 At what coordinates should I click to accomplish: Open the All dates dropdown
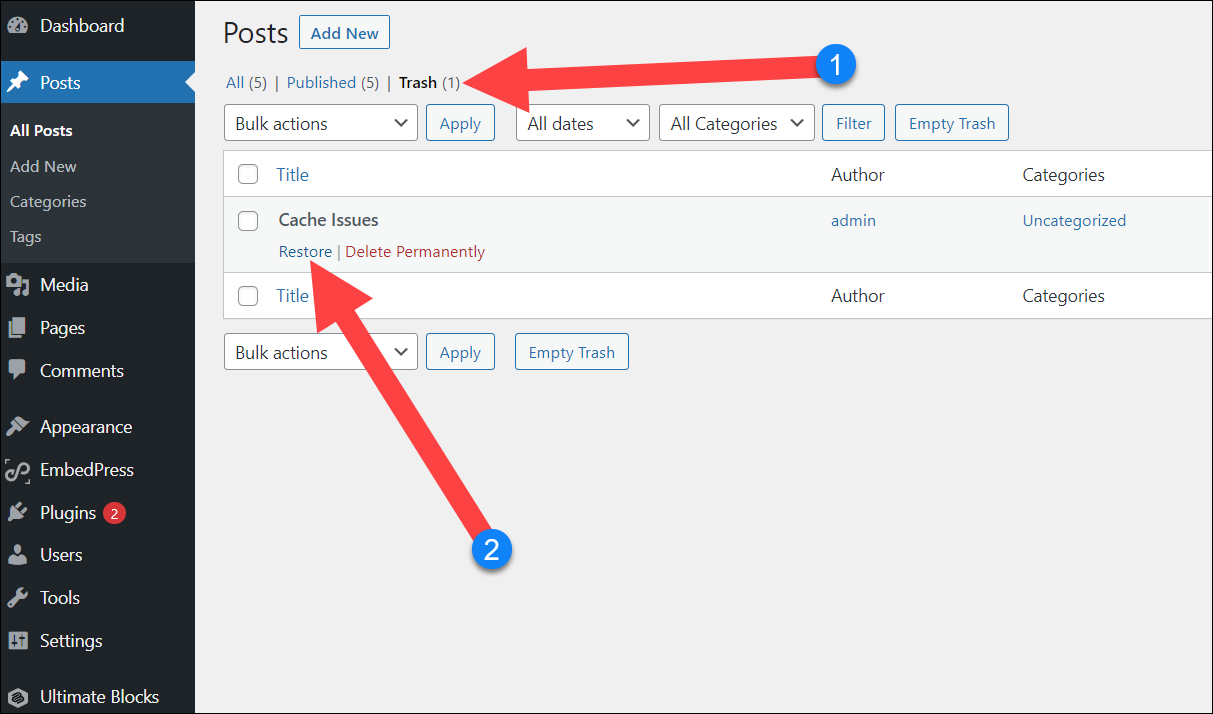(583, 124)
